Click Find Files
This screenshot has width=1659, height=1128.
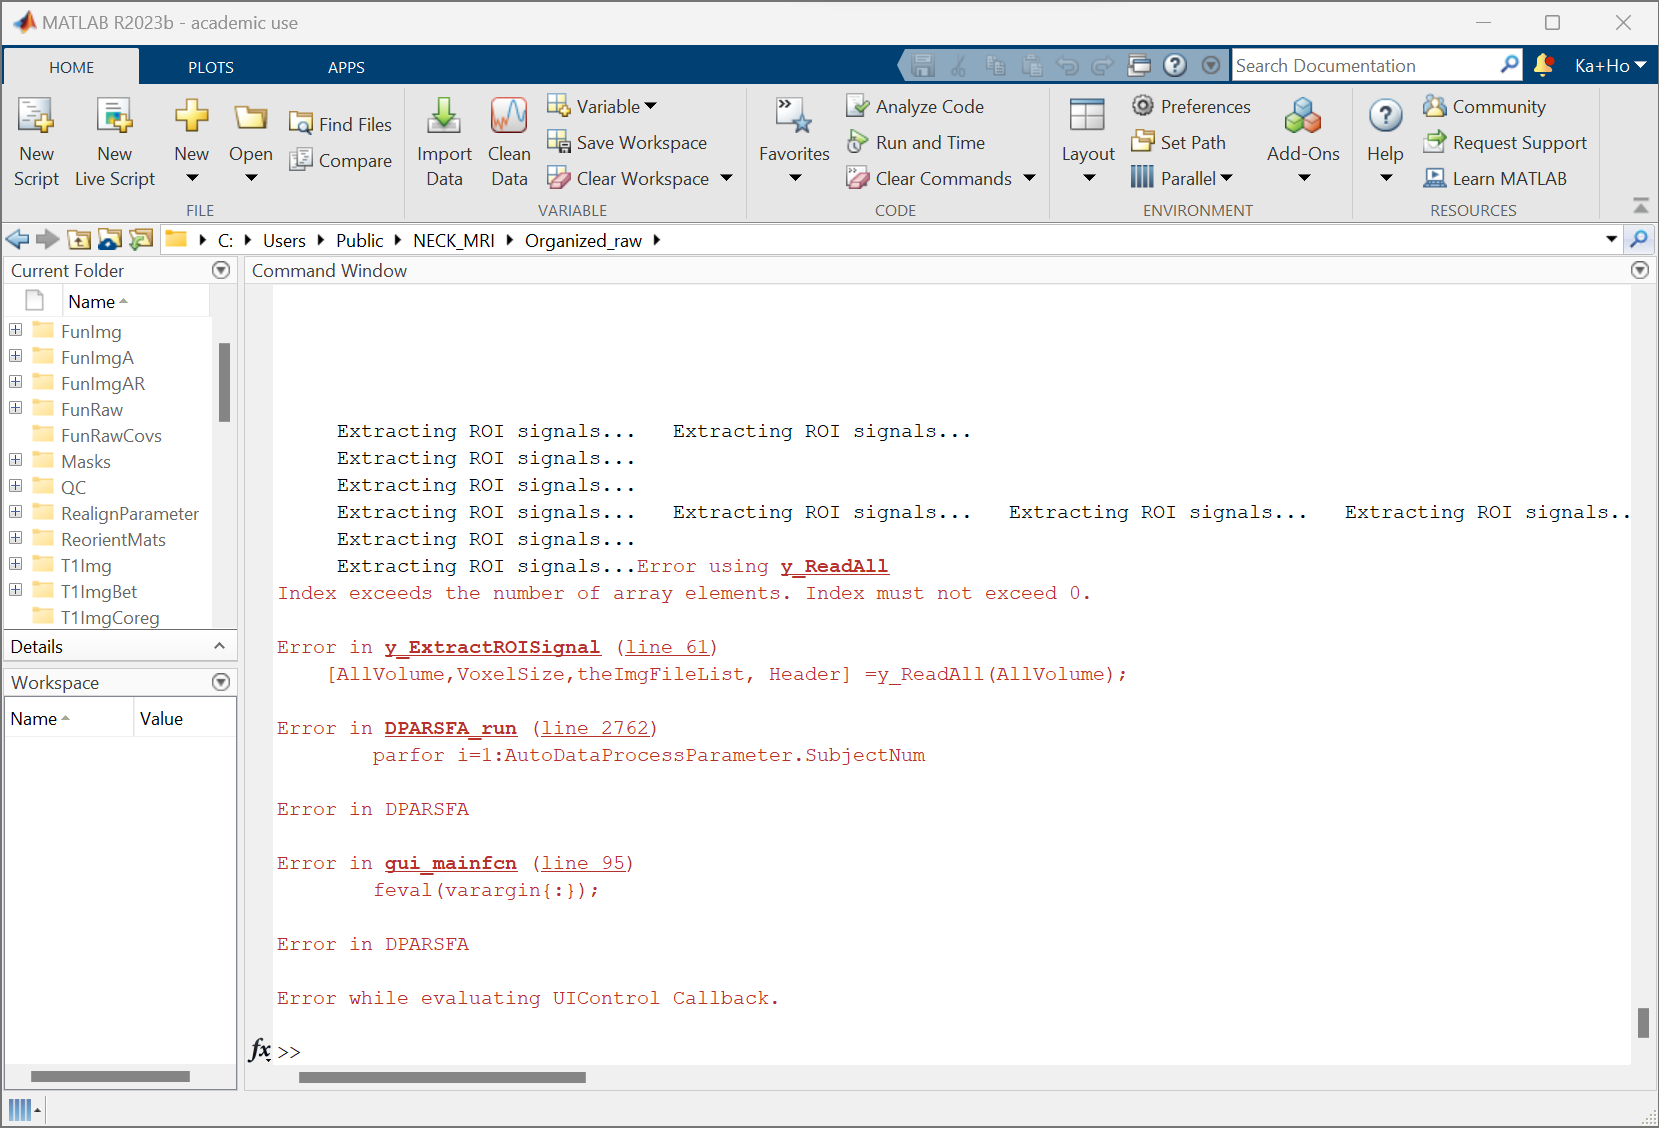click(340, 124)
